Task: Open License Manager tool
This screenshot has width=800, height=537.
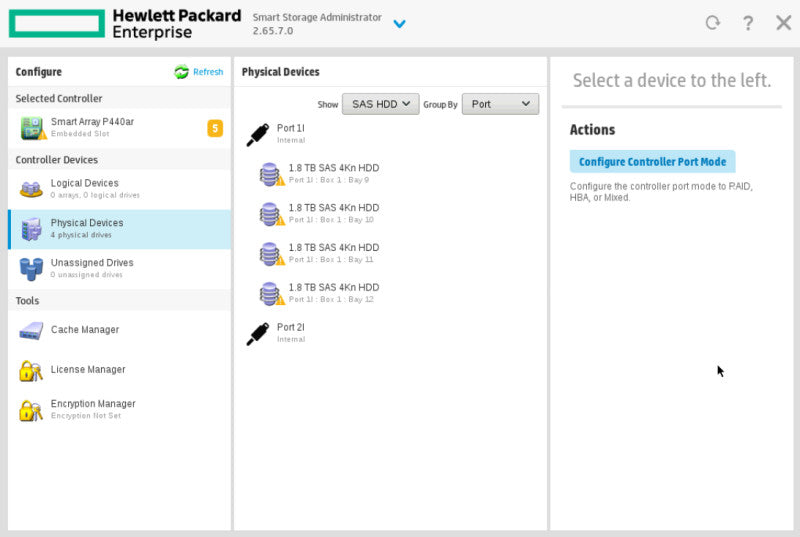Action: pos(119,370)
